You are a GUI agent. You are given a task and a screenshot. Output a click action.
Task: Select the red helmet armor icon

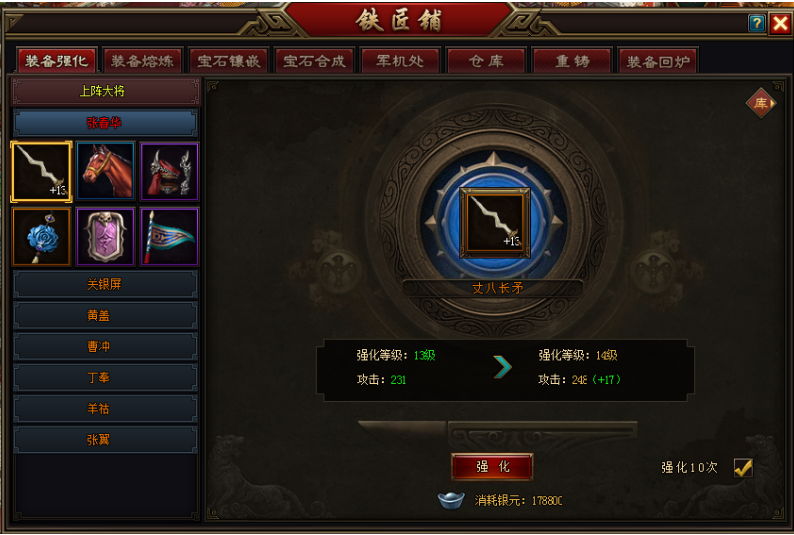(170, 171)
